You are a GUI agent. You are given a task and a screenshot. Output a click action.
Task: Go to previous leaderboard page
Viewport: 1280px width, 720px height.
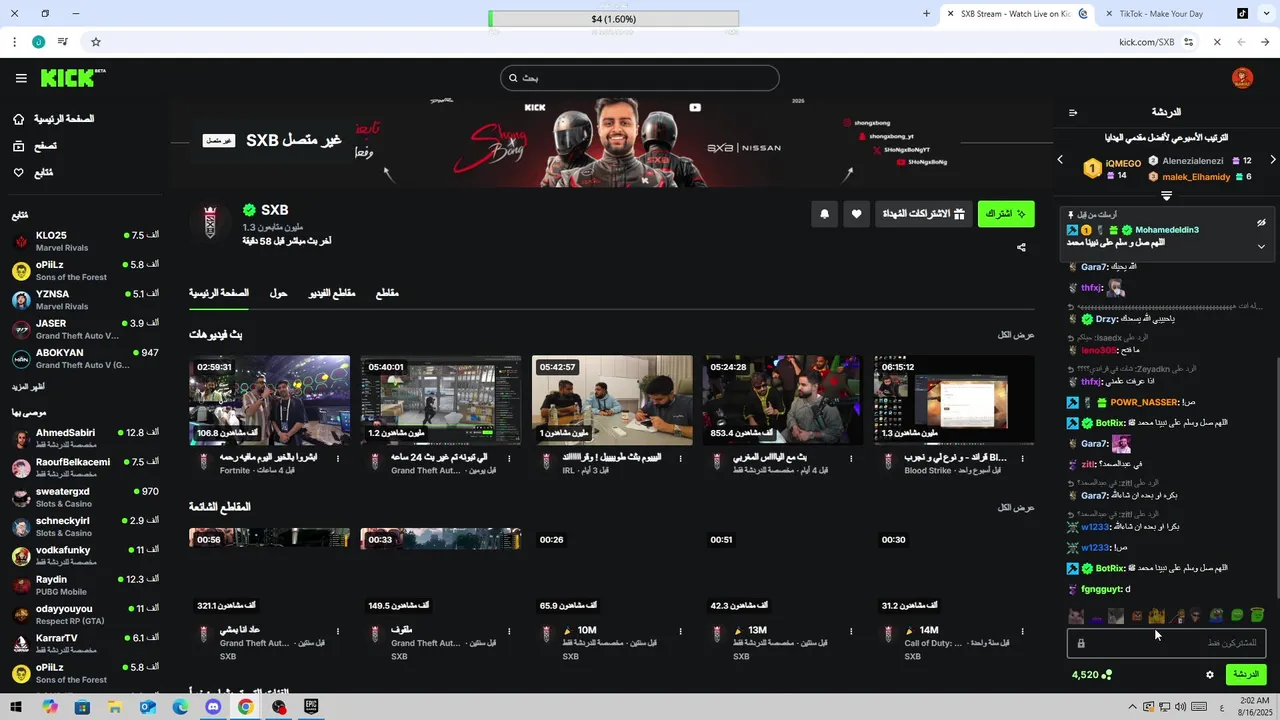tap(1061, 160)
